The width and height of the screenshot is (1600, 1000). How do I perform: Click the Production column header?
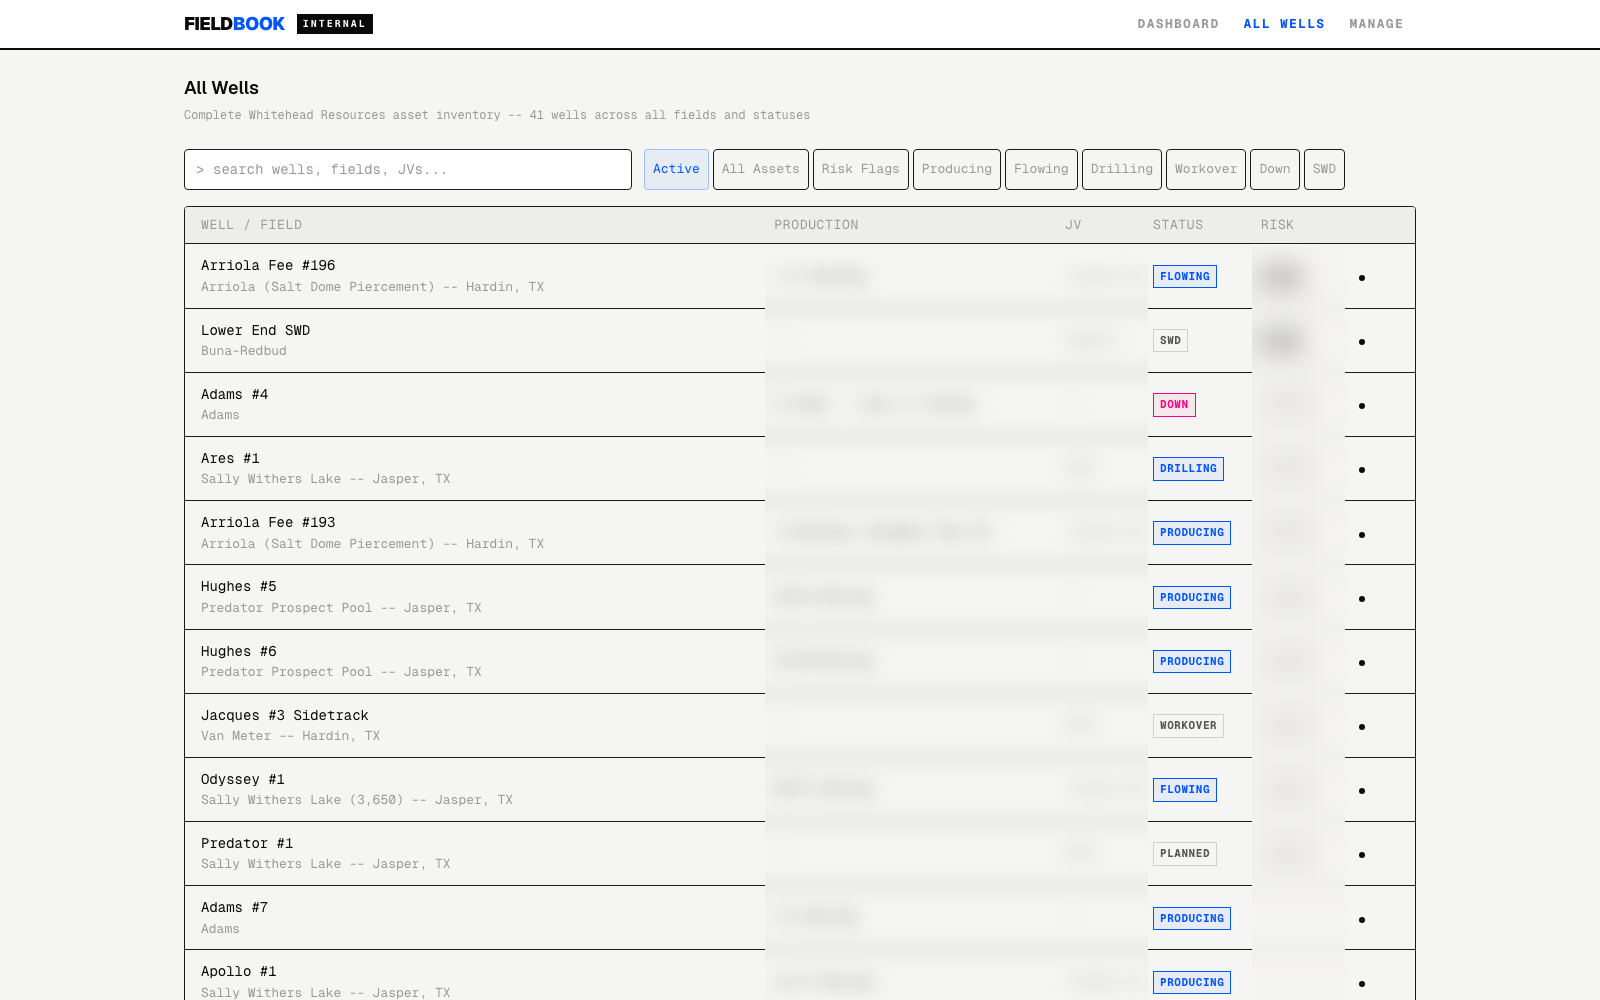[816, 225]
